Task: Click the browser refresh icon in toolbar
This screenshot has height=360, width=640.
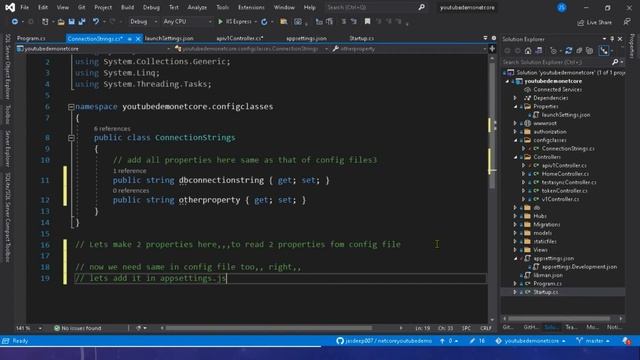Action: tap(264, 22)
